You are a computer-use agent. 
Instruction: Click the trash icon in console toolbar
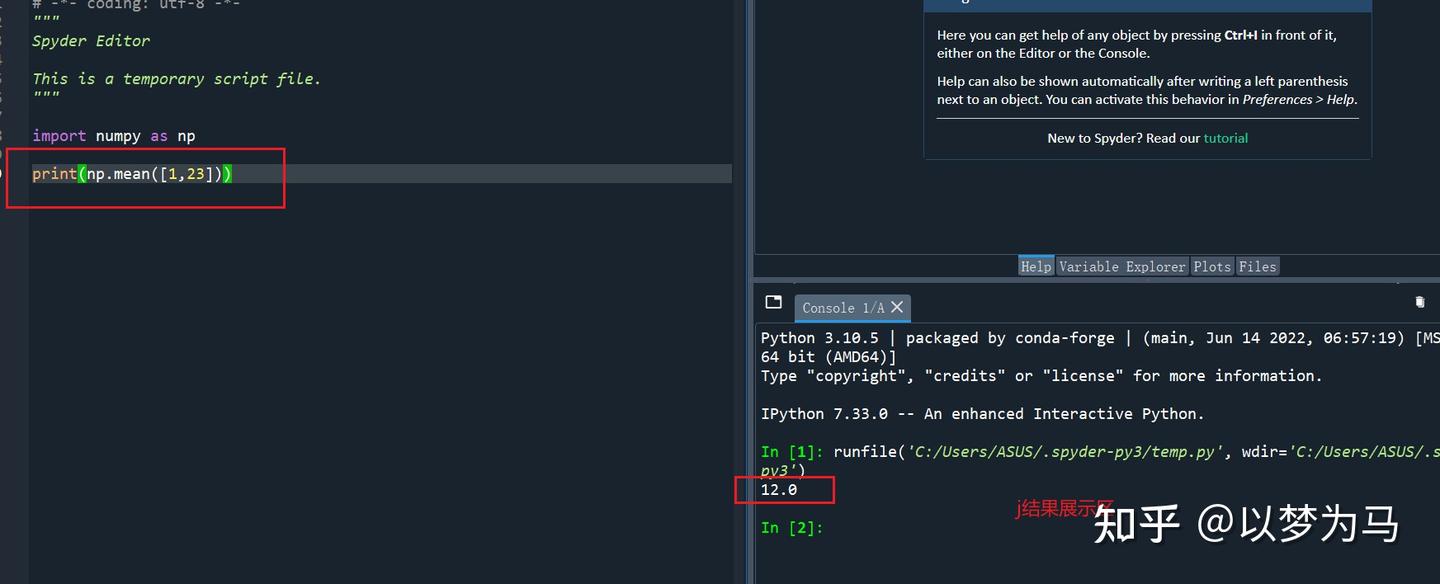tap(1419, 302)
